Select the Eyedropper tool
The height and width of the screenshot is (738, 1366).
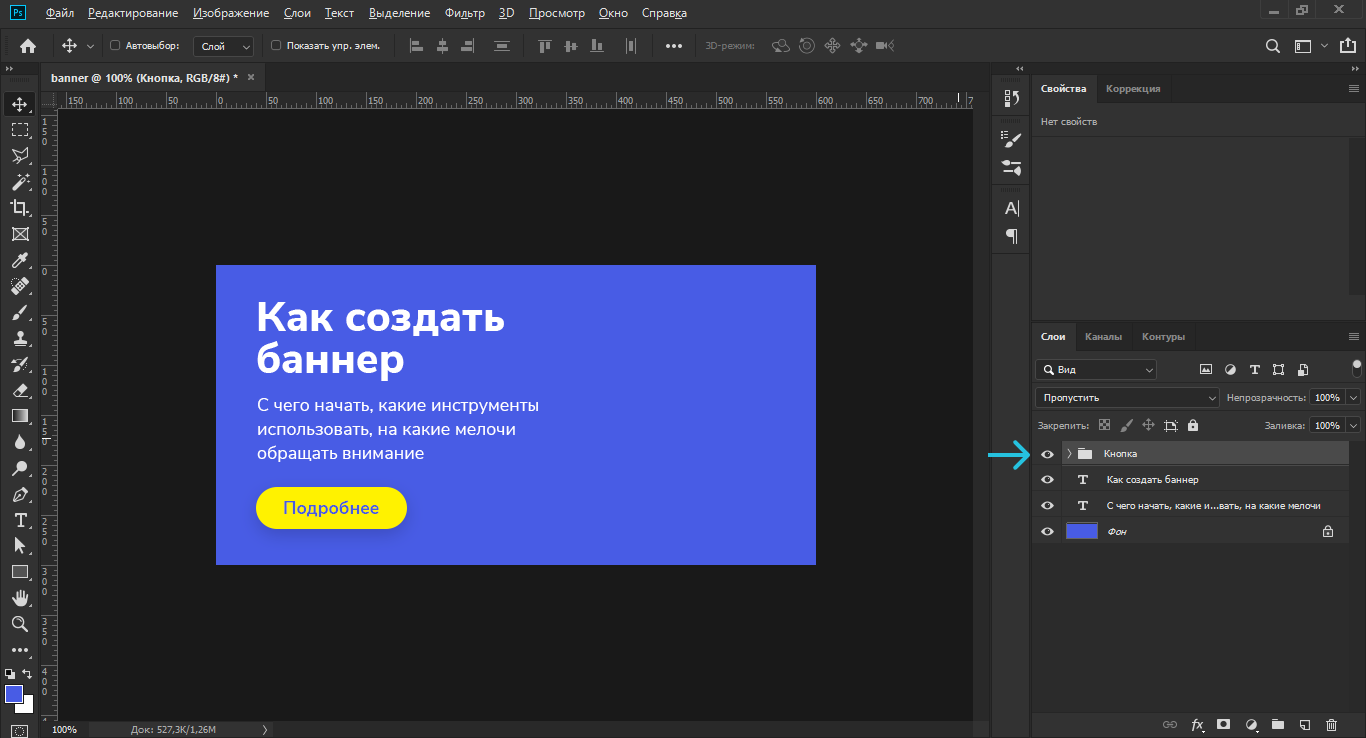(19, 260)
